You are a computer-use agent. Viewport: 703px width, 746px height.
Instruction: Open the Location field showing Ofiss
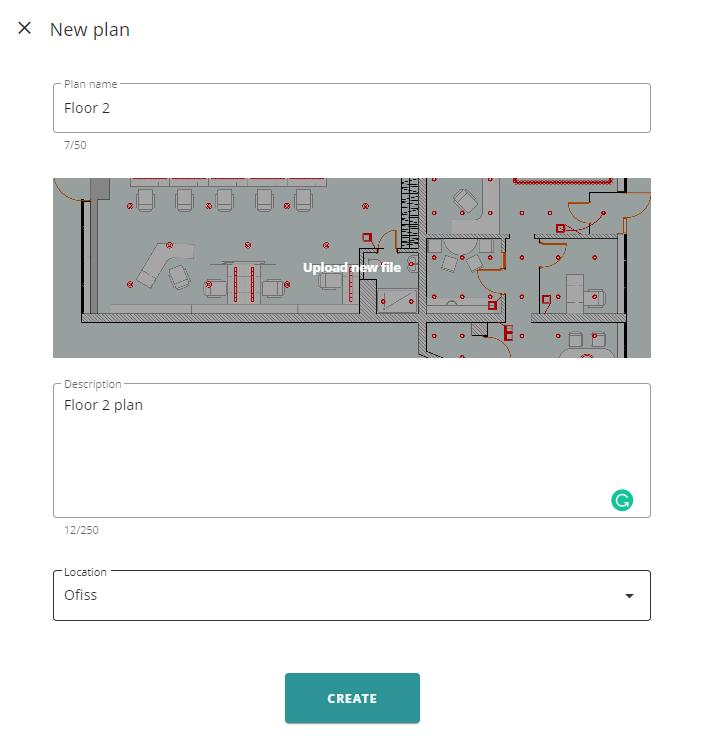352,595
